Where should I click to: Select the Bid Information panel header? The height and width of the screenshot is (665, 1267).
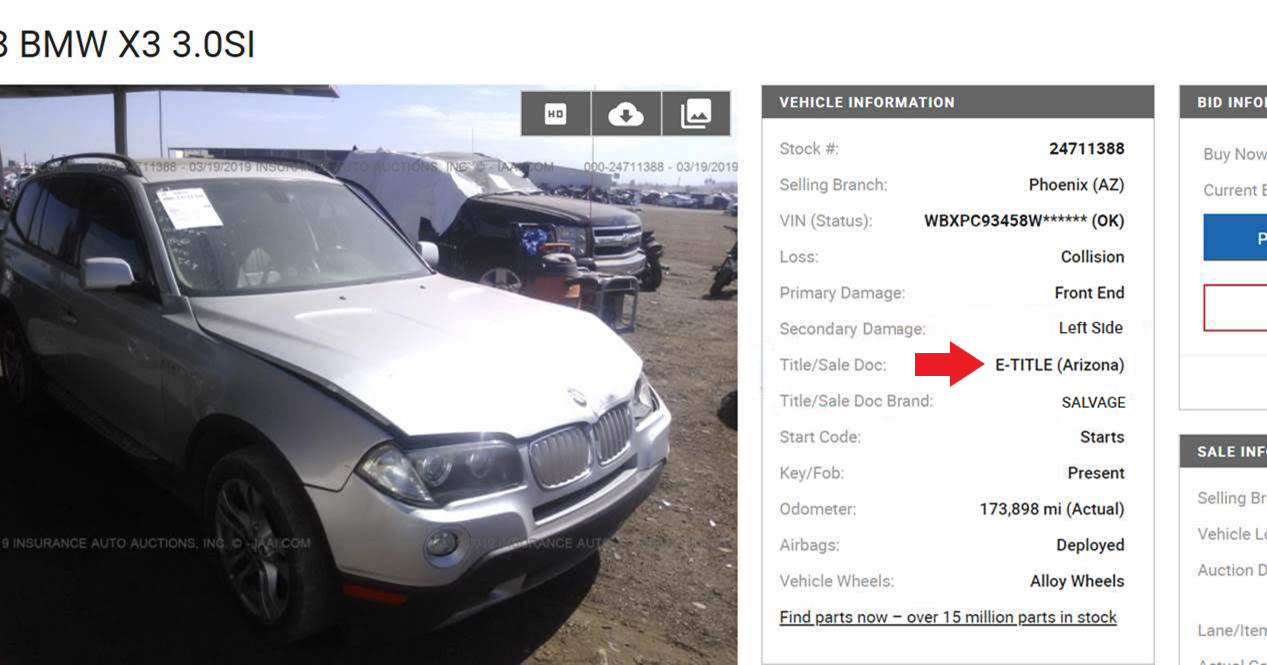pos(1223,102)
